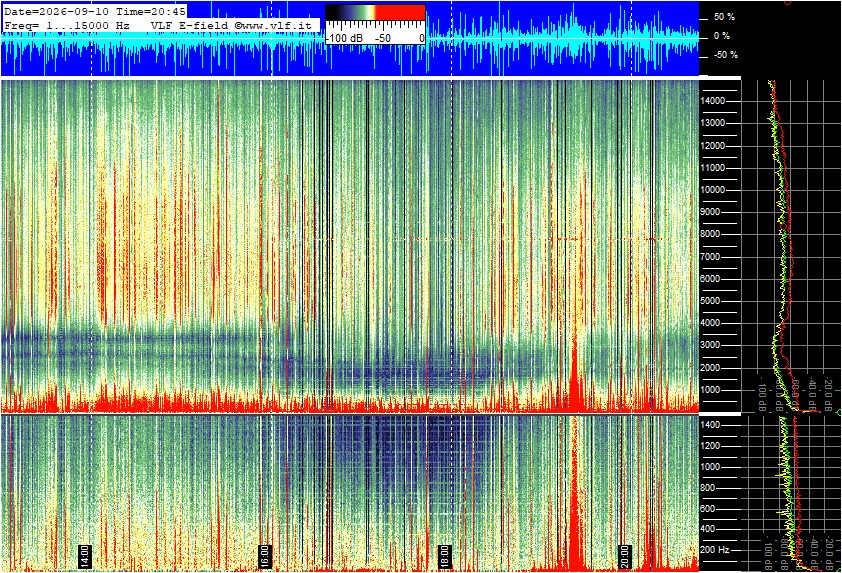Viewport: 842px width, 573px height.
Task: Click the 600 label on lower scale
Action: (x=707, y=509)
